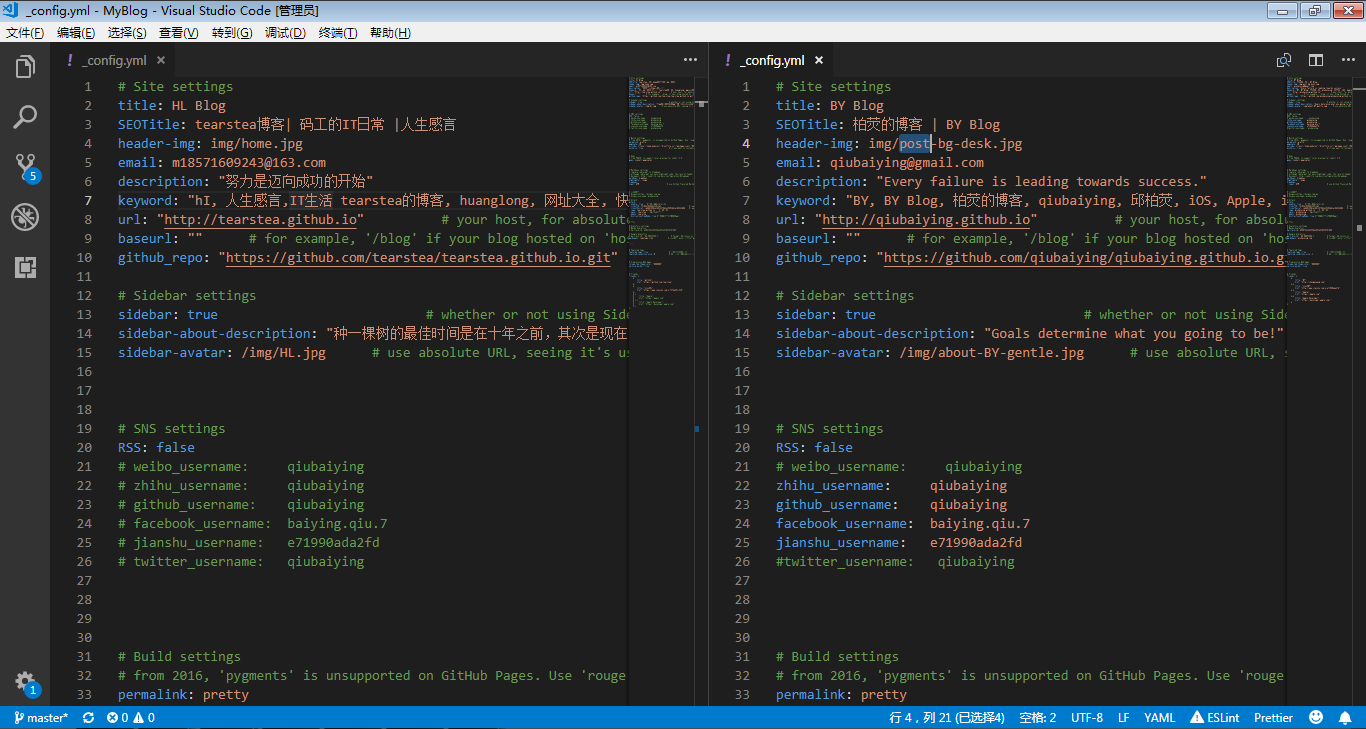Click 'sidebar-avatar: /img/HL.jpg' in left editor
This screenshot has height=729, width=1366.
coord(222,353)
